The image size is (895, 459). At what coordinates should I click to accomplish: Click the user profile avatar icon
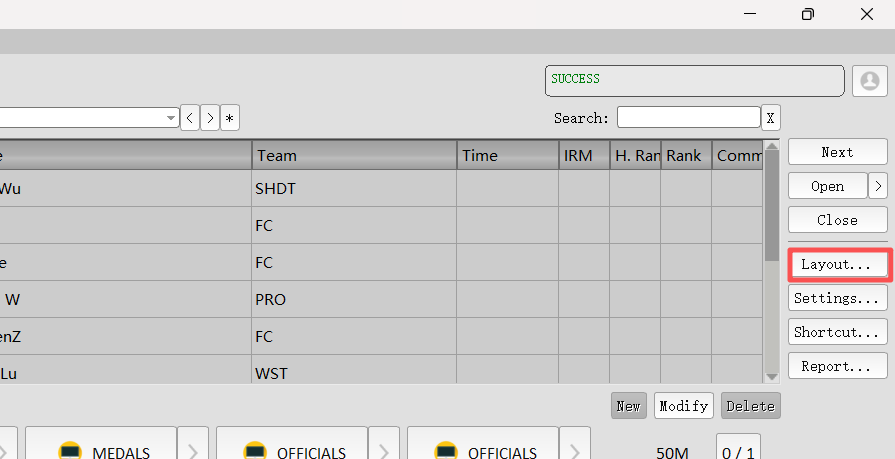click(869, 81)
